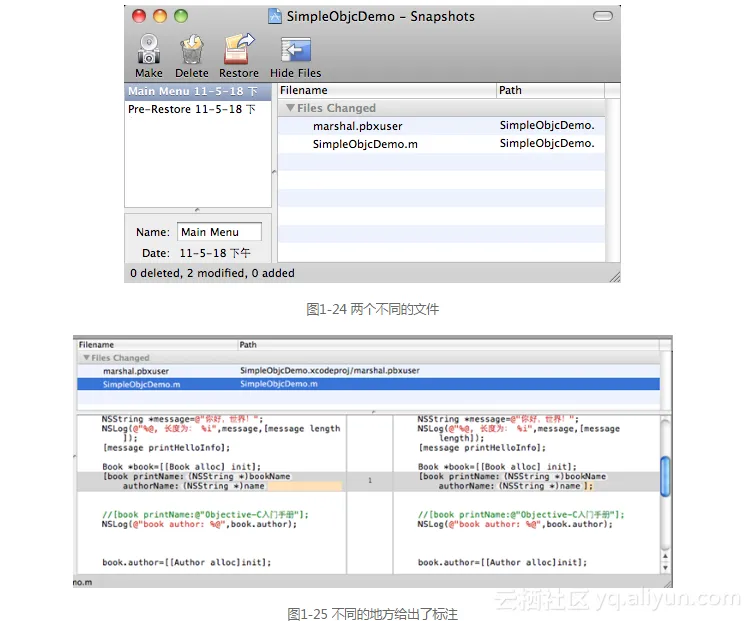Click the Filename column header in Snapshots

pos(387,91)
